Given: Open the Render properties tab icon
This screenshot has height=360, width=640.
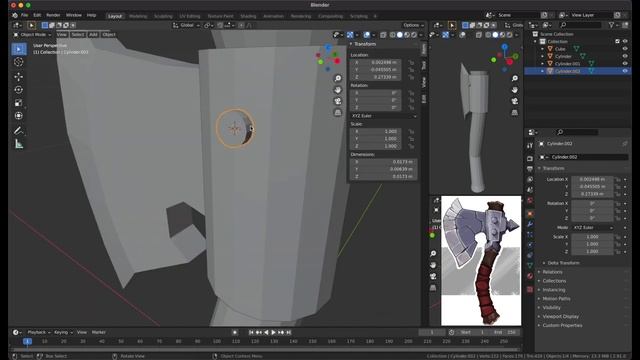Looking at the screenshot, I should click(530, 159).
